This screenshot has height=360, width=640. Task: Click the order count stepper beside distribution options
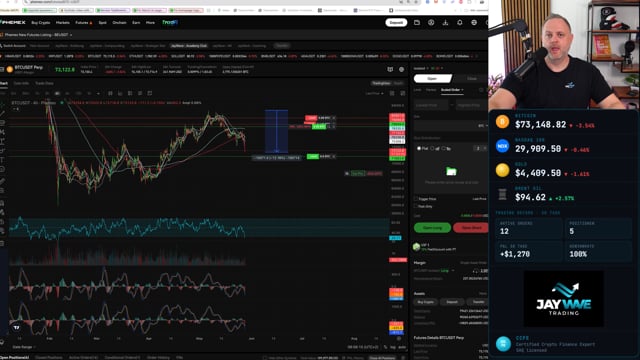pos(480,149)
